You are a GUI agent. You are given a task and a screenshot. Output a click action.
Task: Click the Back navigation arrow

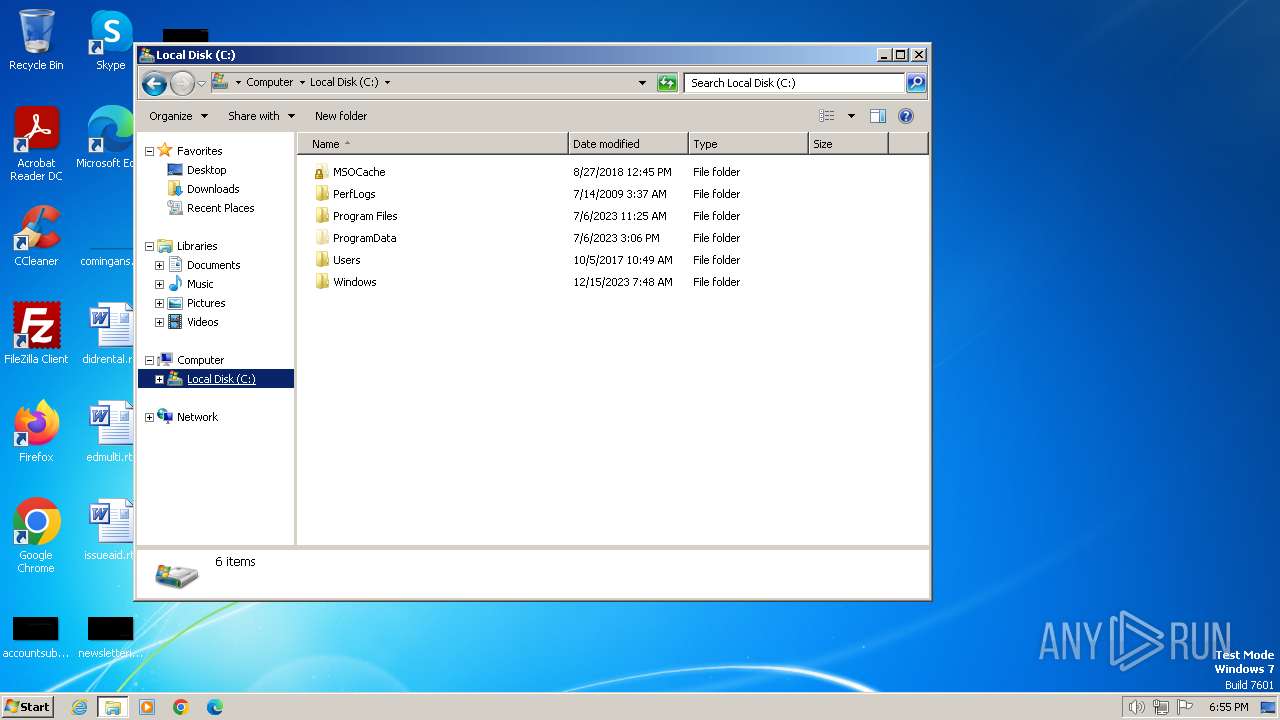tap(154, 83)
